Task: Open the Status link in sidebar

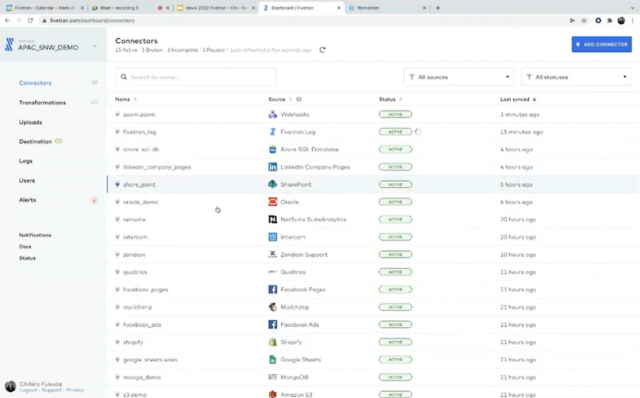Action: click(x=27, y=258)
